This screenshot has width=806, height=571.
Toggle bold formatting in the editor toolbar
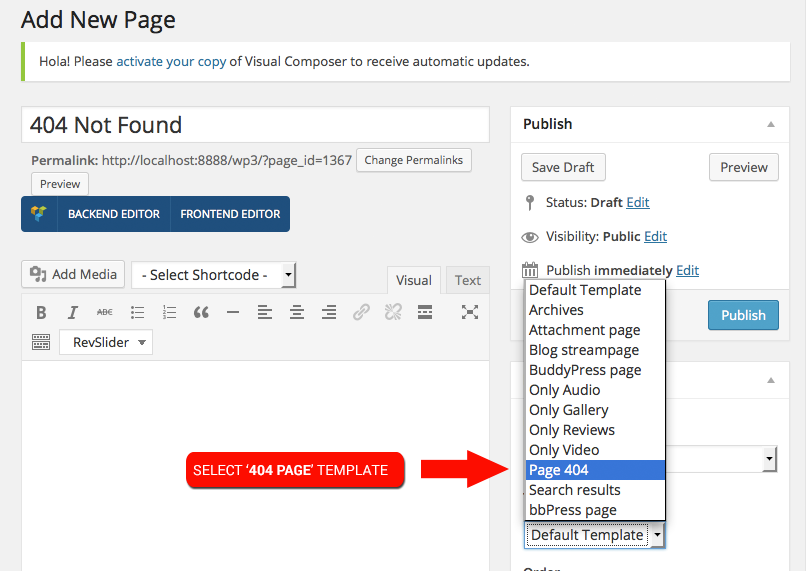click(41, 312)
